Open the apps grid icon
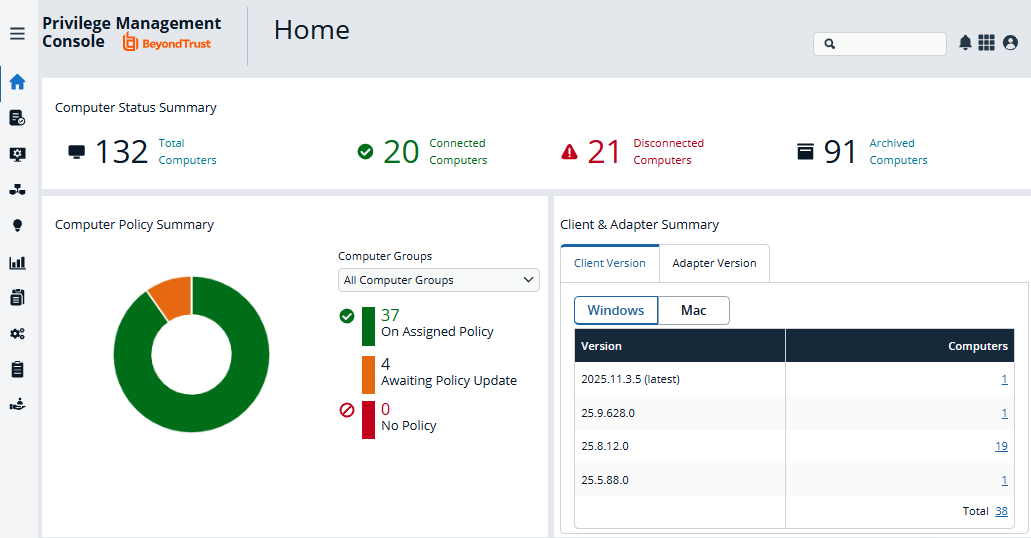 (x=986, y=43)
